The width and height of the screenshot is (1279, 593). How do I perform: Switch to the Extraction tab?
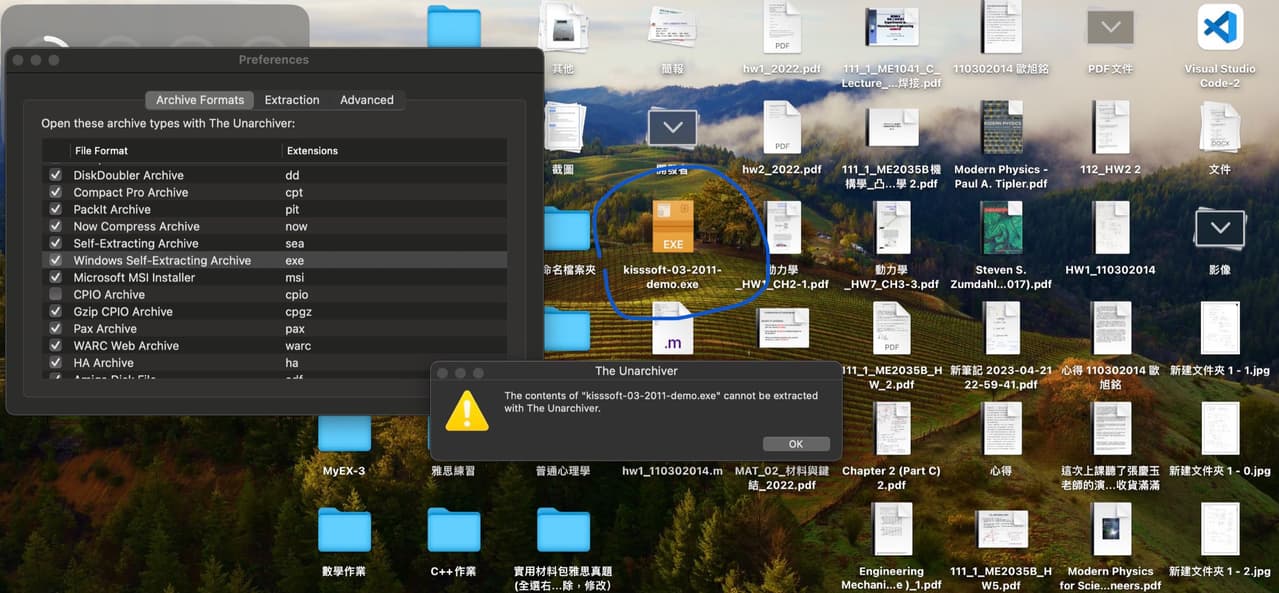(291, 99)
